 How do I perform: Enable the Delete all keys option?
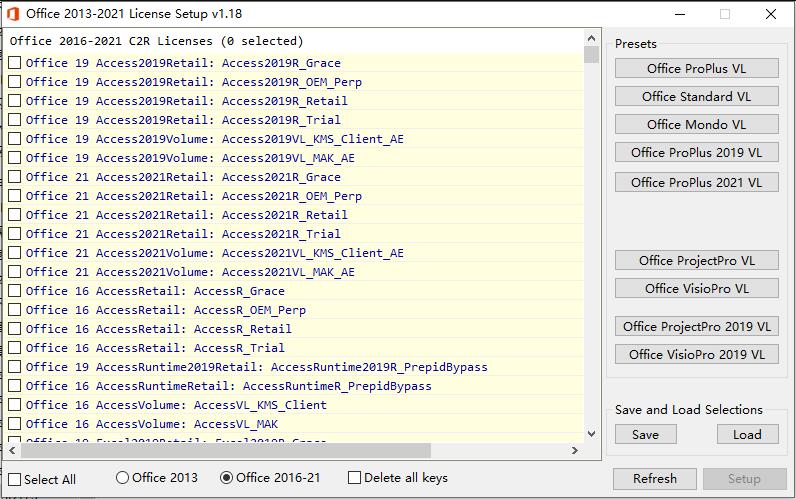coord(354,478)
